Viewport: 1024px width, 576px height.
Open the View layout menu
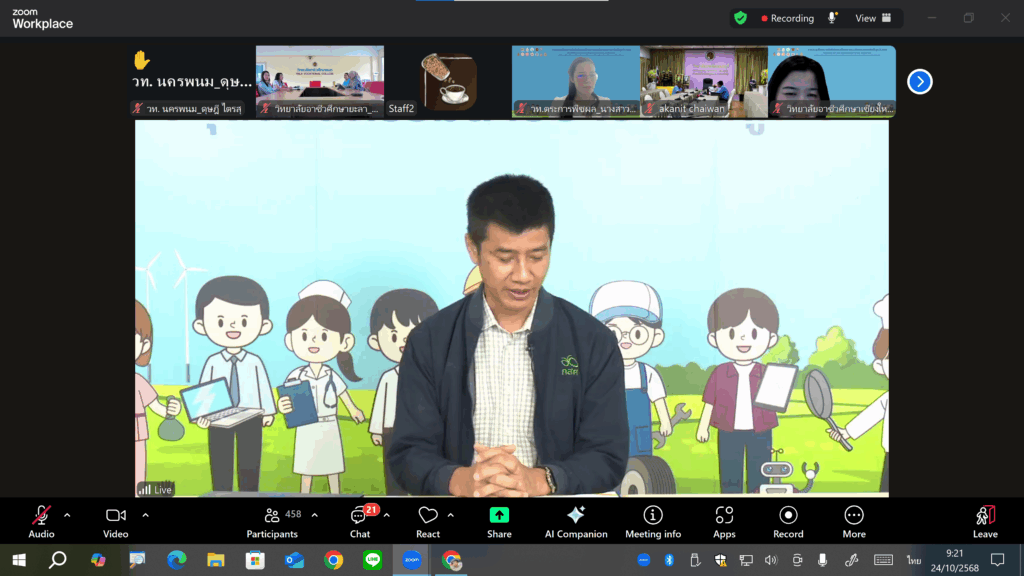click(872, 18)
